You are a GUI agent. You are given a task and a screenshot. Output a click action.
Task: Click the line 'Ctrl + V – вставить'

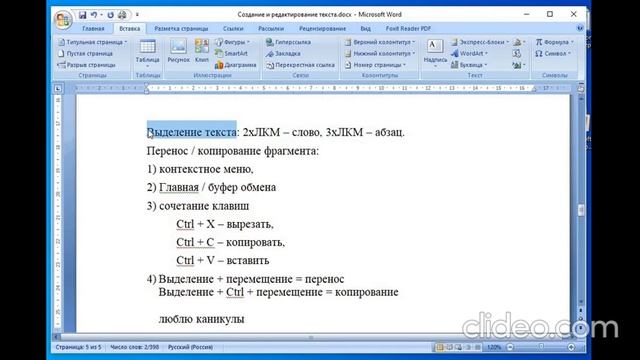coord(222,260)
